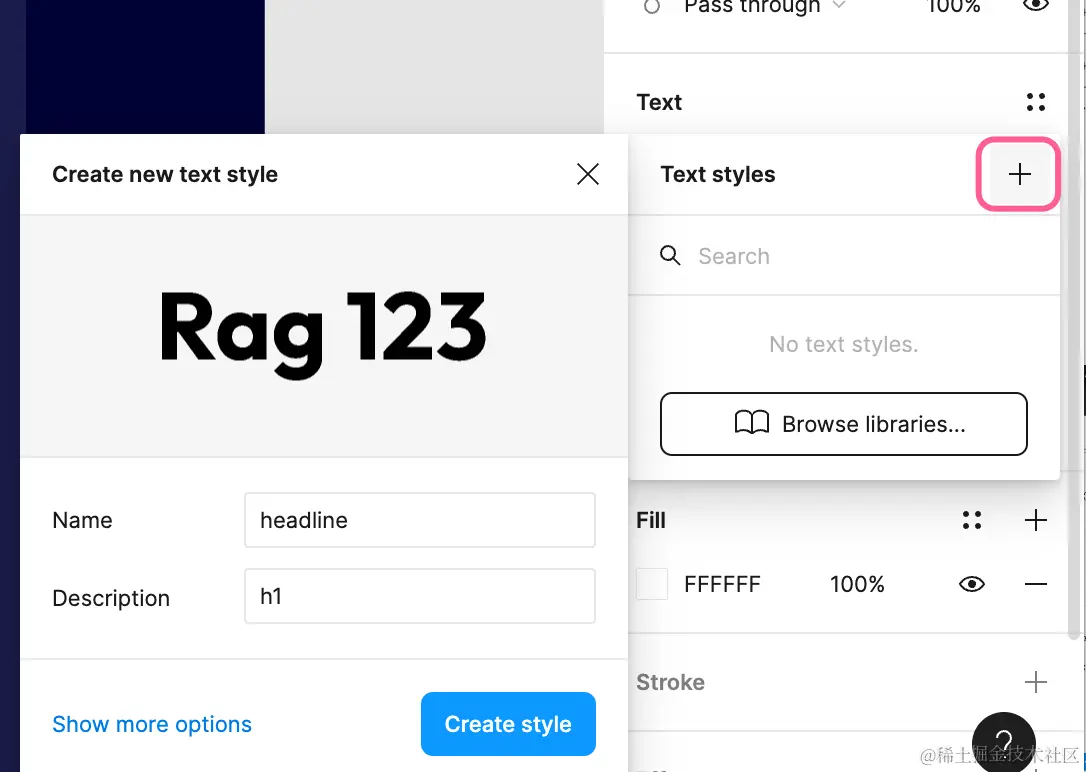This screenshot has height=772, width=1086.
Task: Click the Description field containing h1
Action: click(420, 596)
